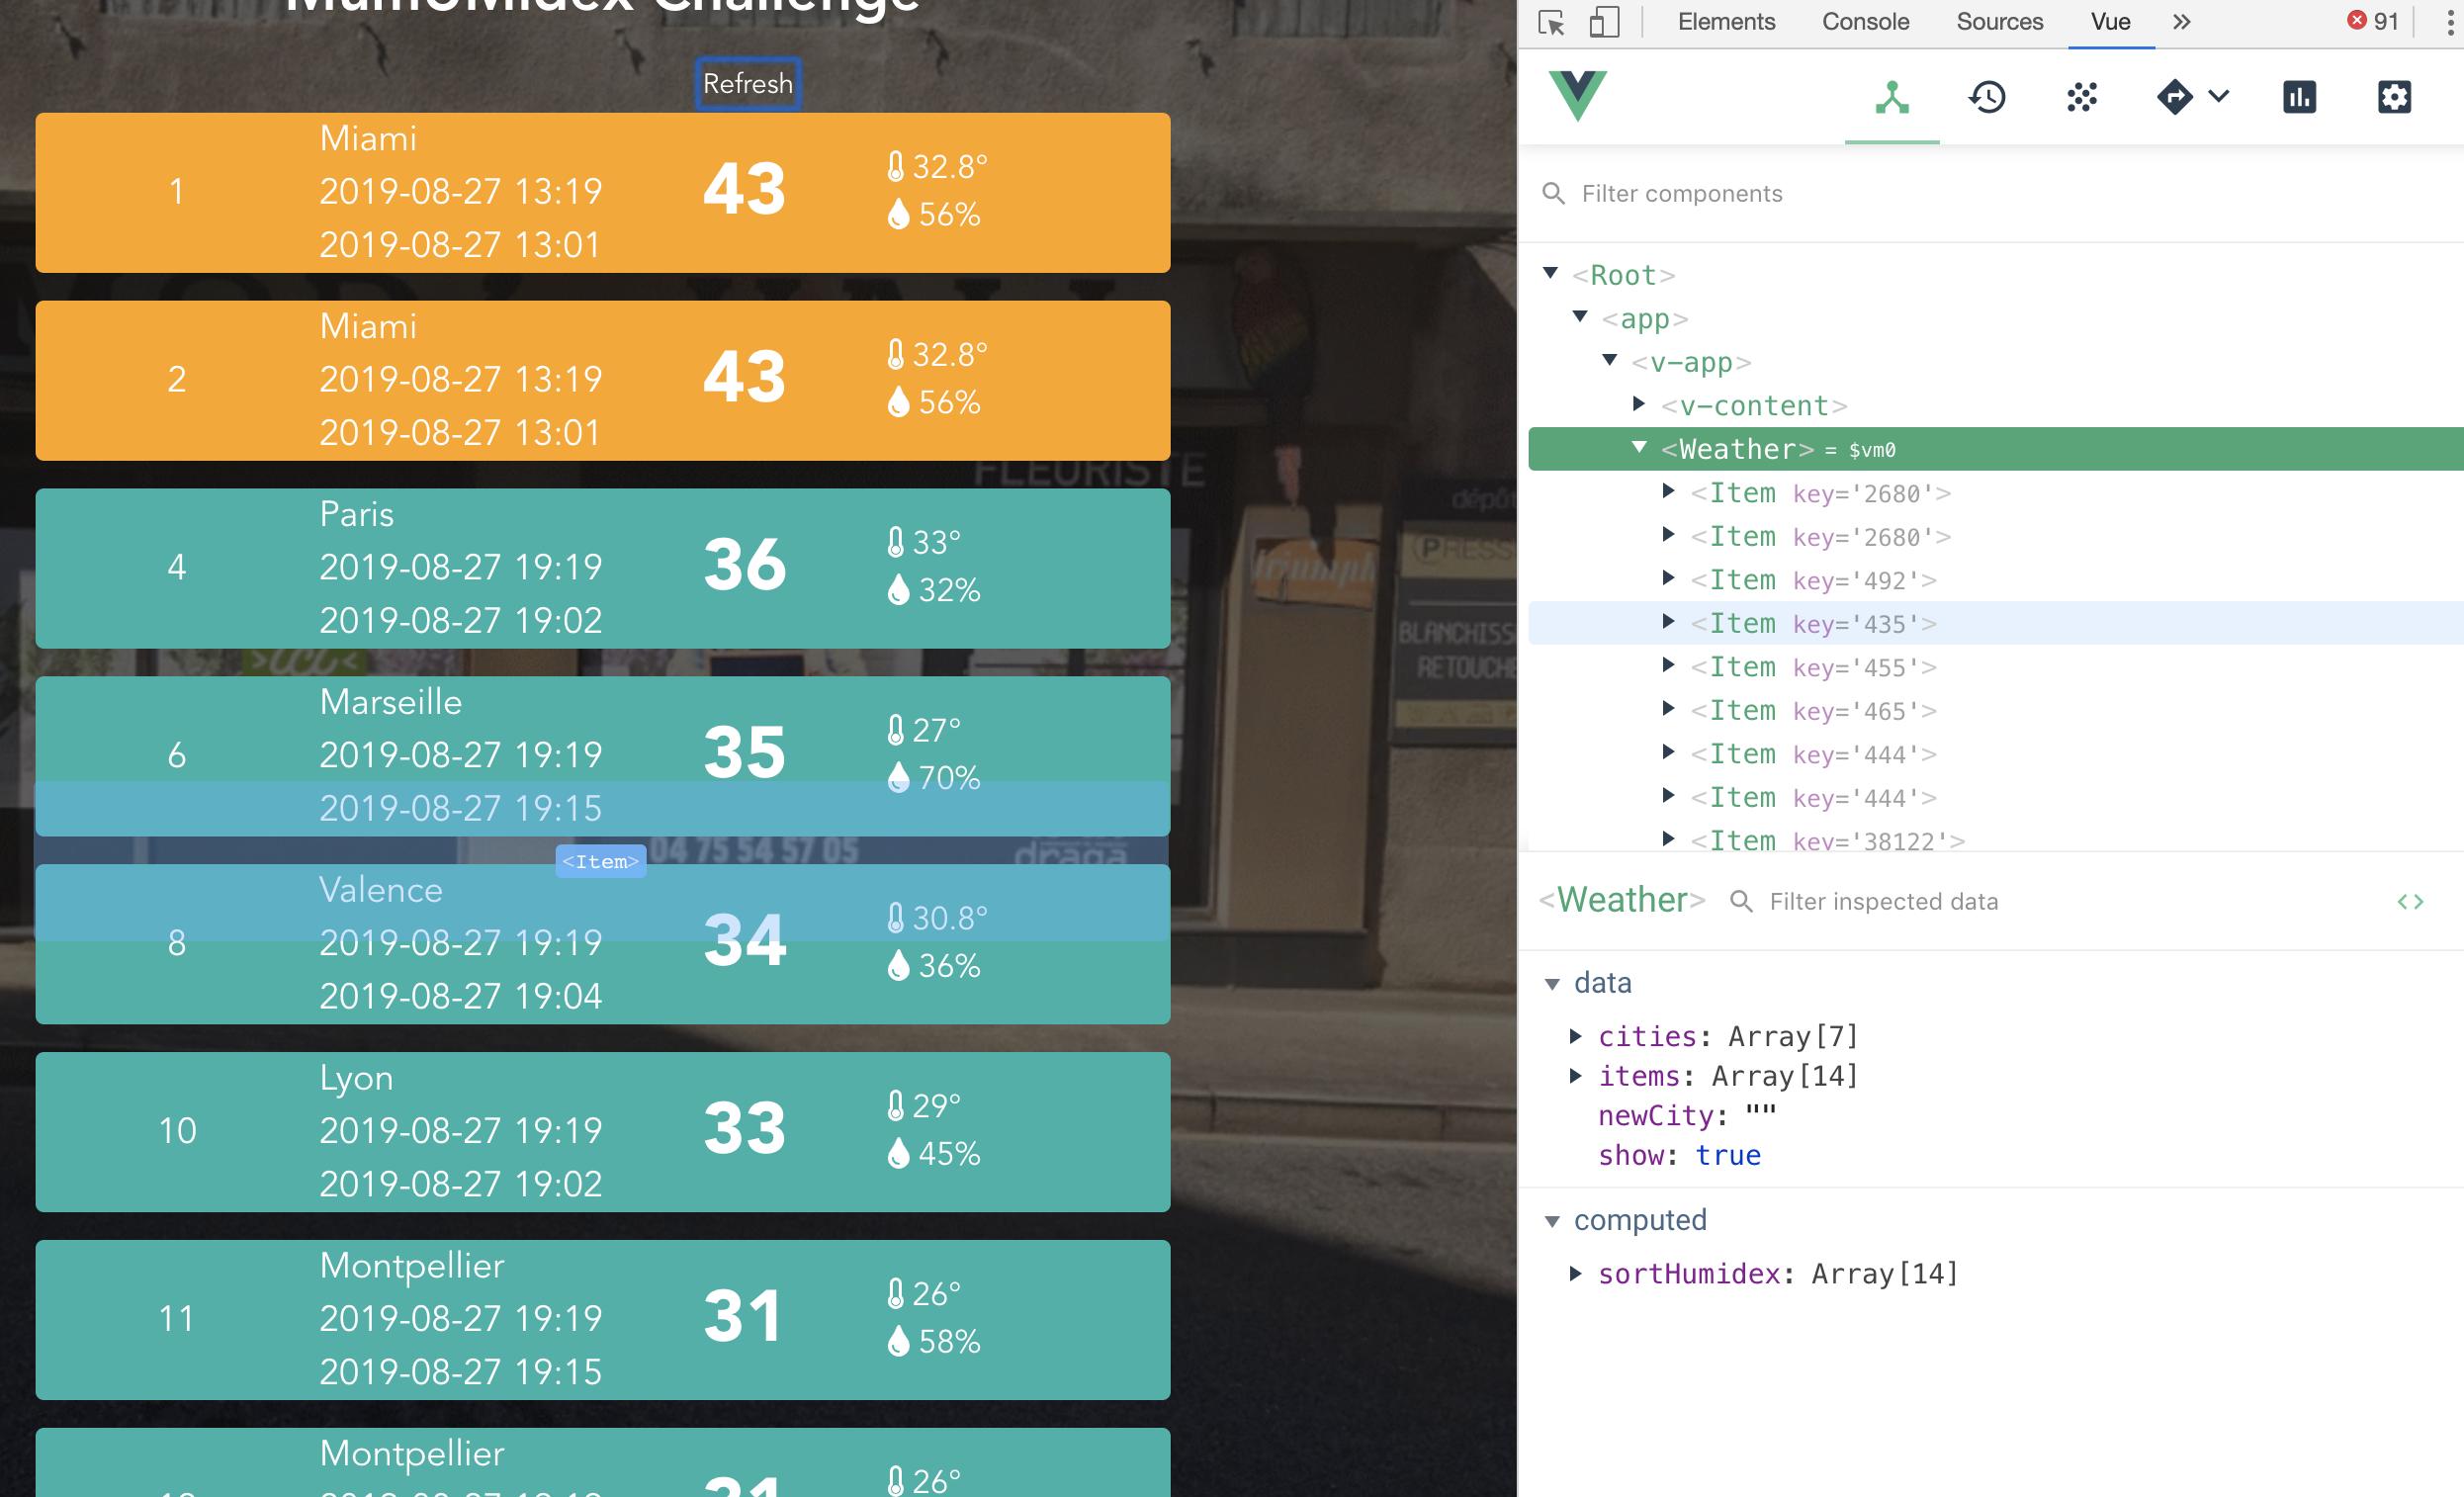Open the Events dots icon tab

(2082, 98)
